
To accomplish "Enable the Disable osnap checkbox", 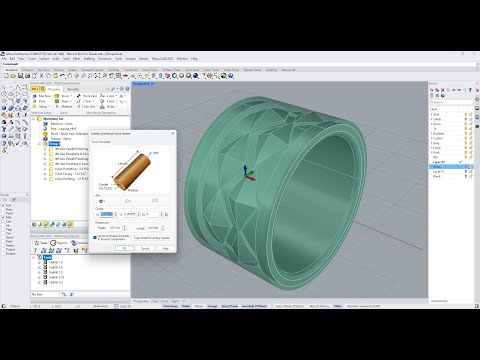I will point(3,253).
